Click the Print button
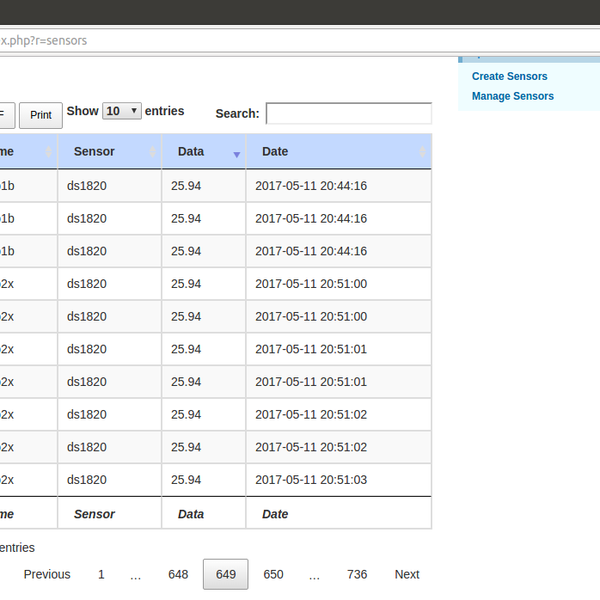 [41, 115]
